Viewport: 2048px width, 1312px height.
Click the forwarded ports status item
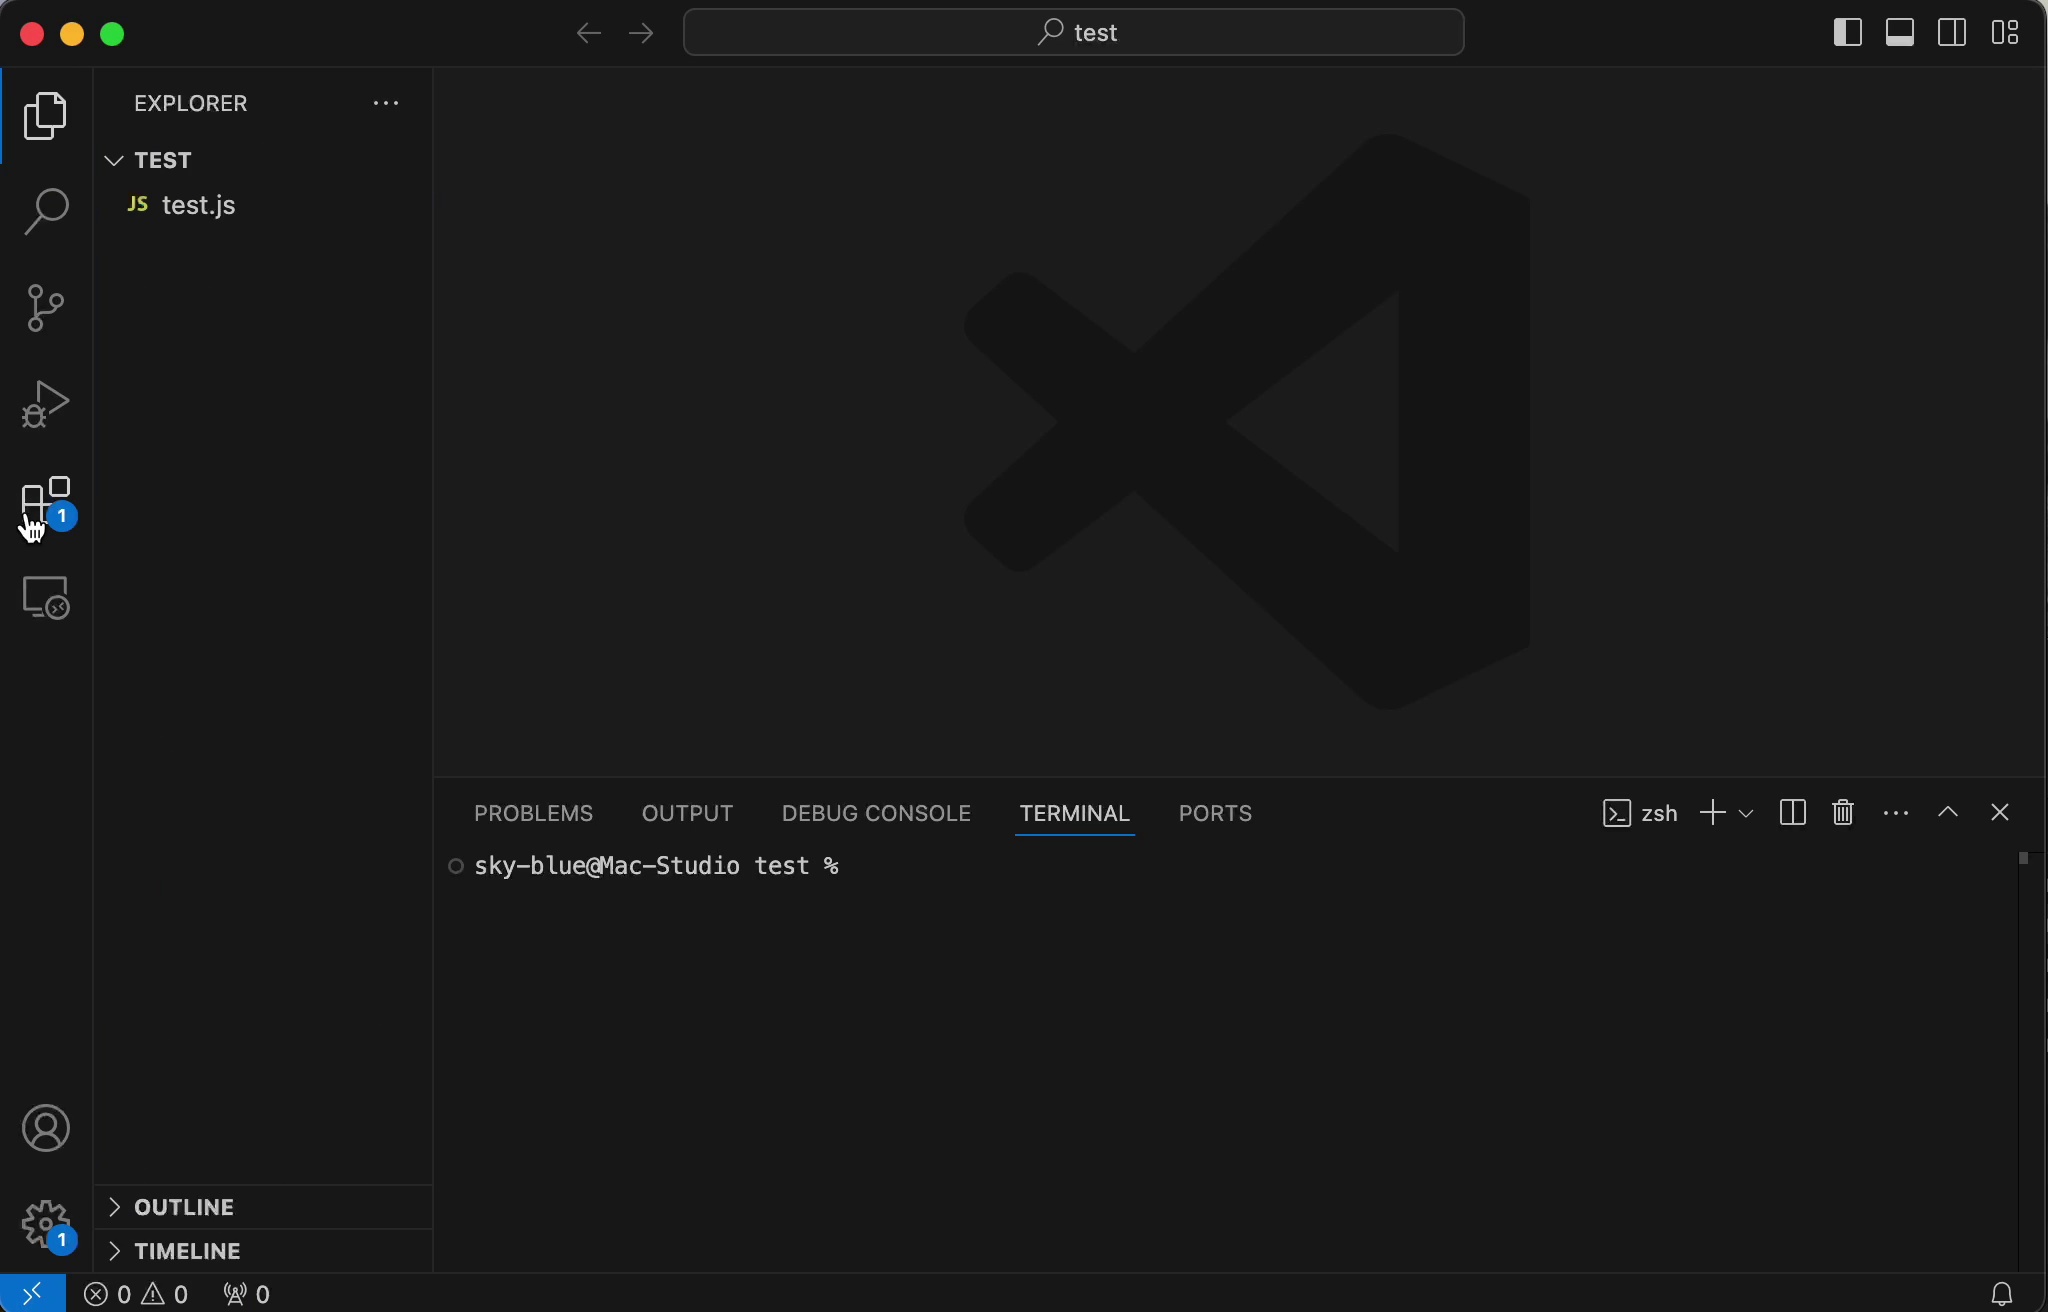pos(247,1294)
